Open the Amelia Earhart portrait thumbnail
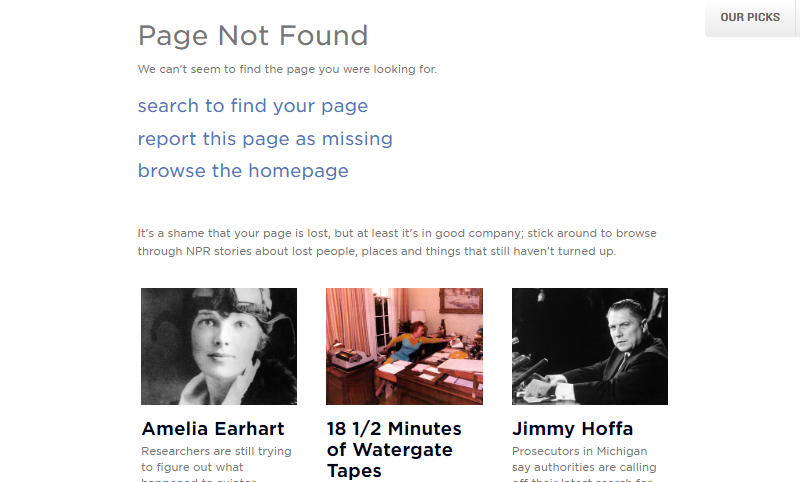This screenshot has height=482, width=800. [219, 346]
